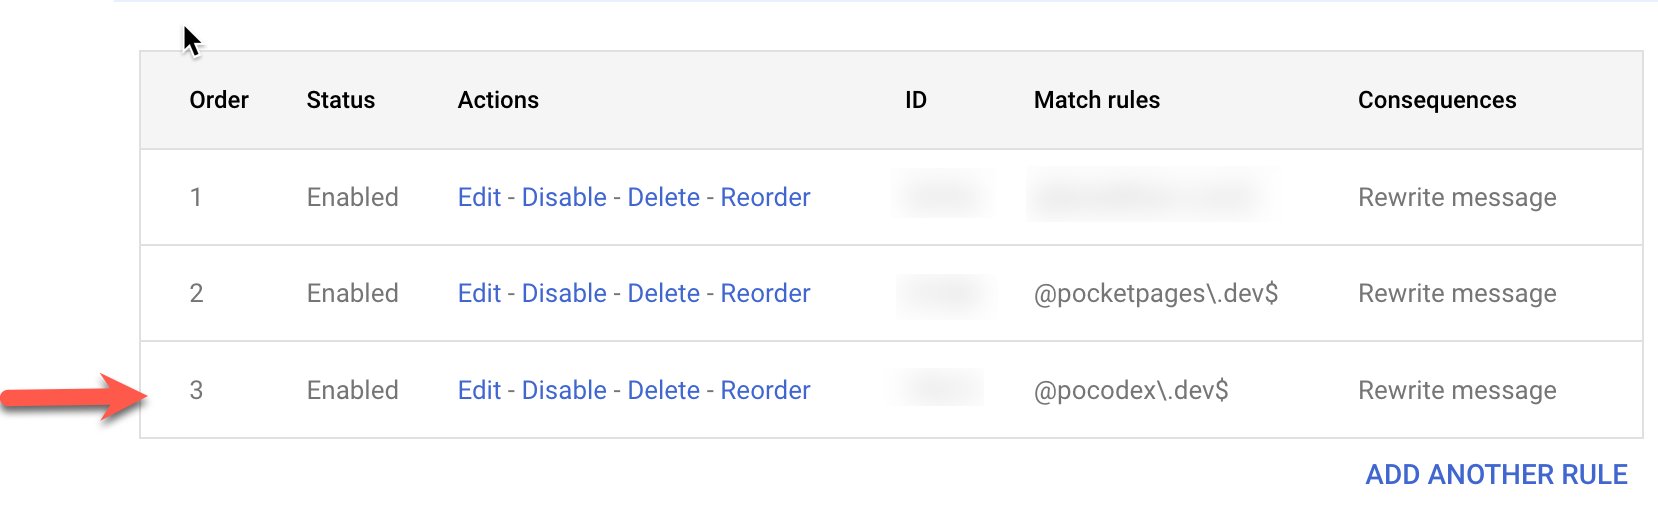Click the Order column header
Viewport: 1658px width, 530px height.
click(x=219, y=100)
